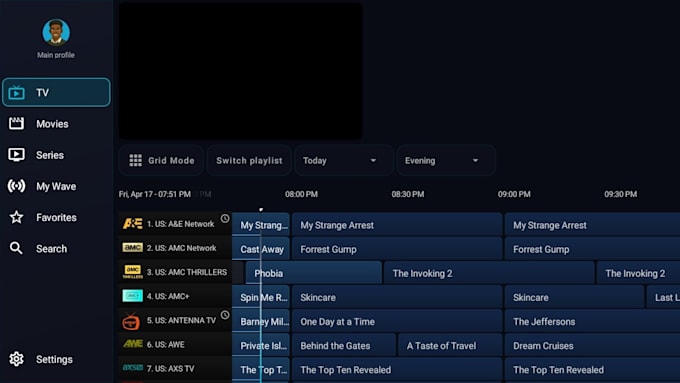Switch to the Movies section label
This screenshot has height=383, width=680.
[52, 124]
